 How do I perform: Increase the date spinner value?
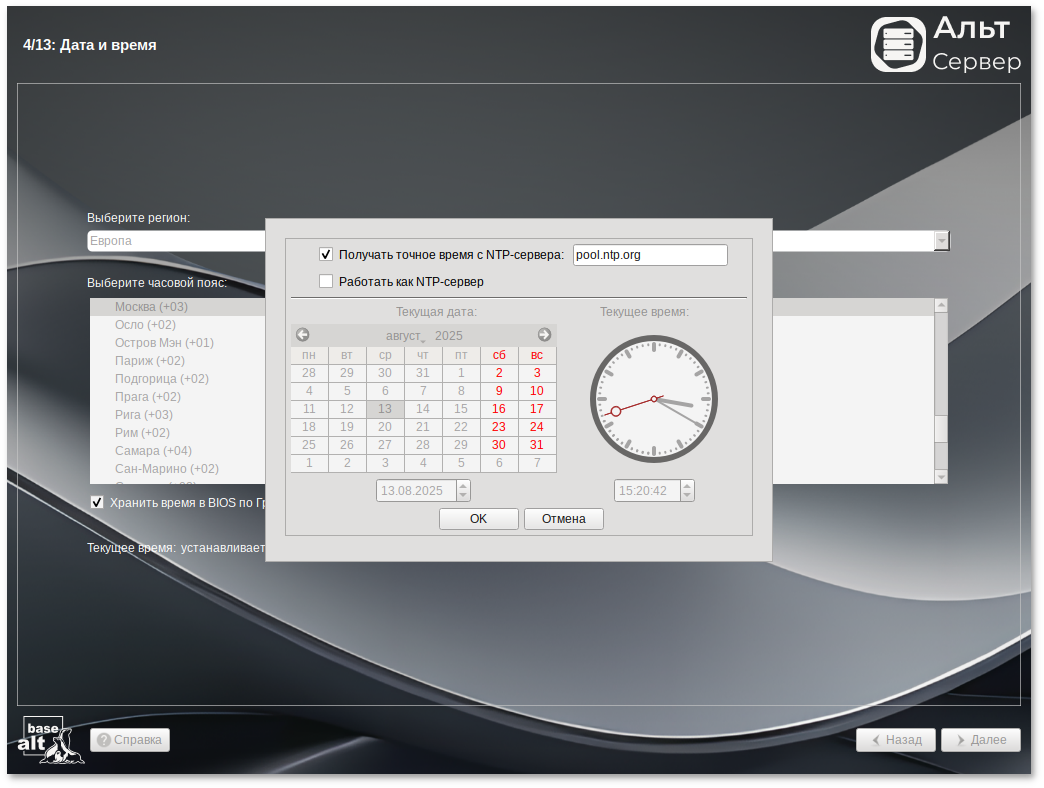pyautogui.click(x=463, y=486)
